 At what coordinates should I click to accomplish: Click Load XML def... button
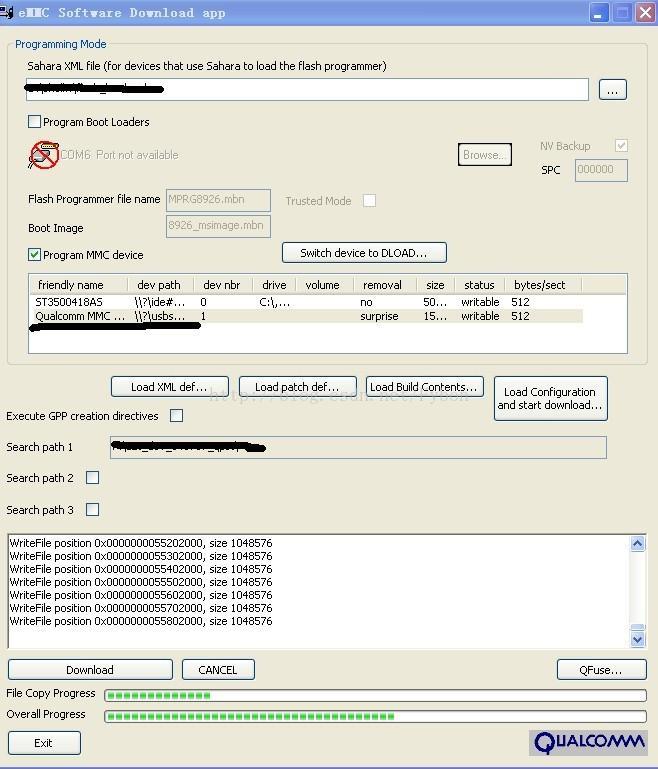pos(170,387)
